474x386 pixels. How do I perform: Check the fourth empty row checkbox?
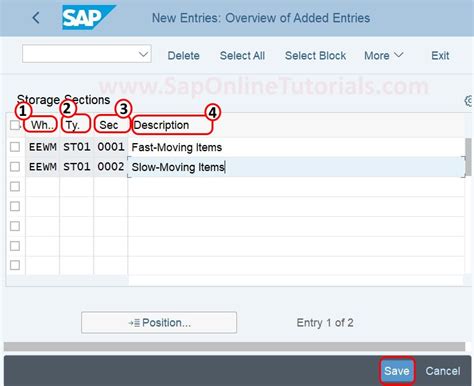click(15, 246)
